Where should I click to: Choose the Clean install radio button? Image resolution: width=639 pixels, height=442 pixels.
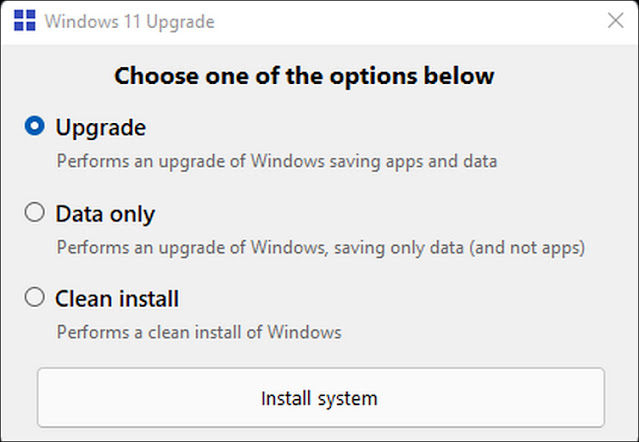click(35, 297)
